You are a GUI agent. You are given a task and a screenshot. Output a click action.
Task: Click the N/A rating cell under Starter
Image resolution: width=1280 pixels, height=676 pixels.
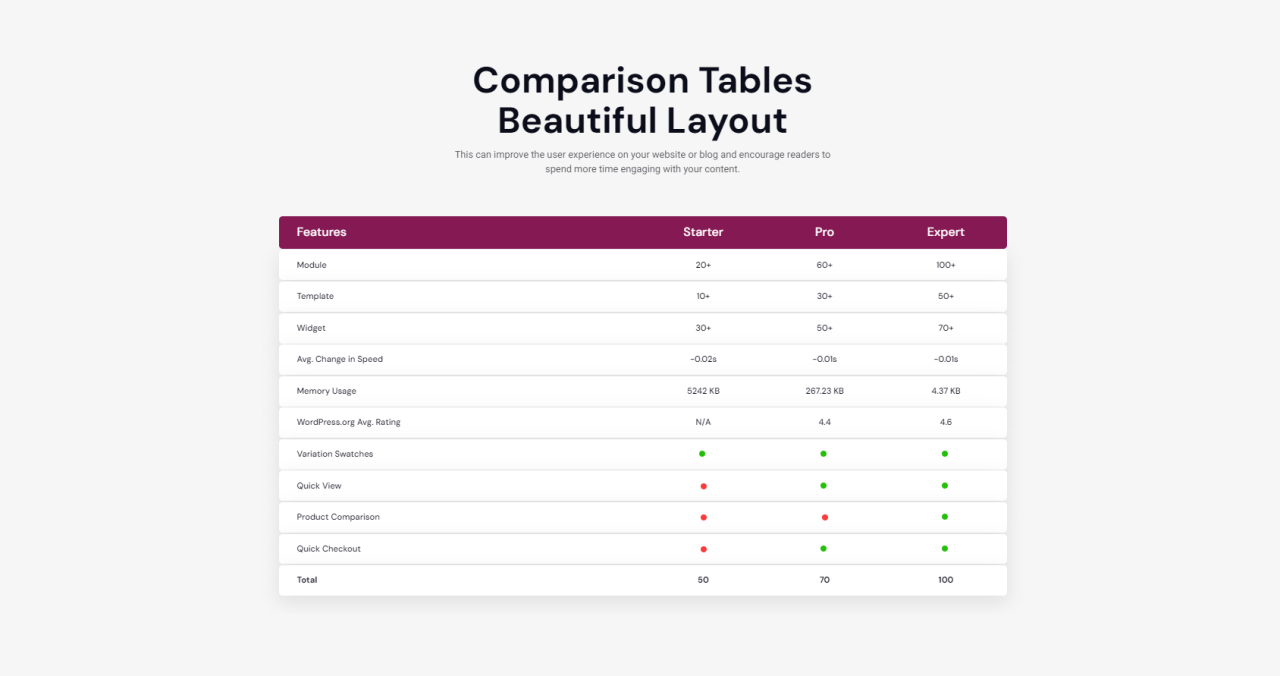tap(703, 422)
